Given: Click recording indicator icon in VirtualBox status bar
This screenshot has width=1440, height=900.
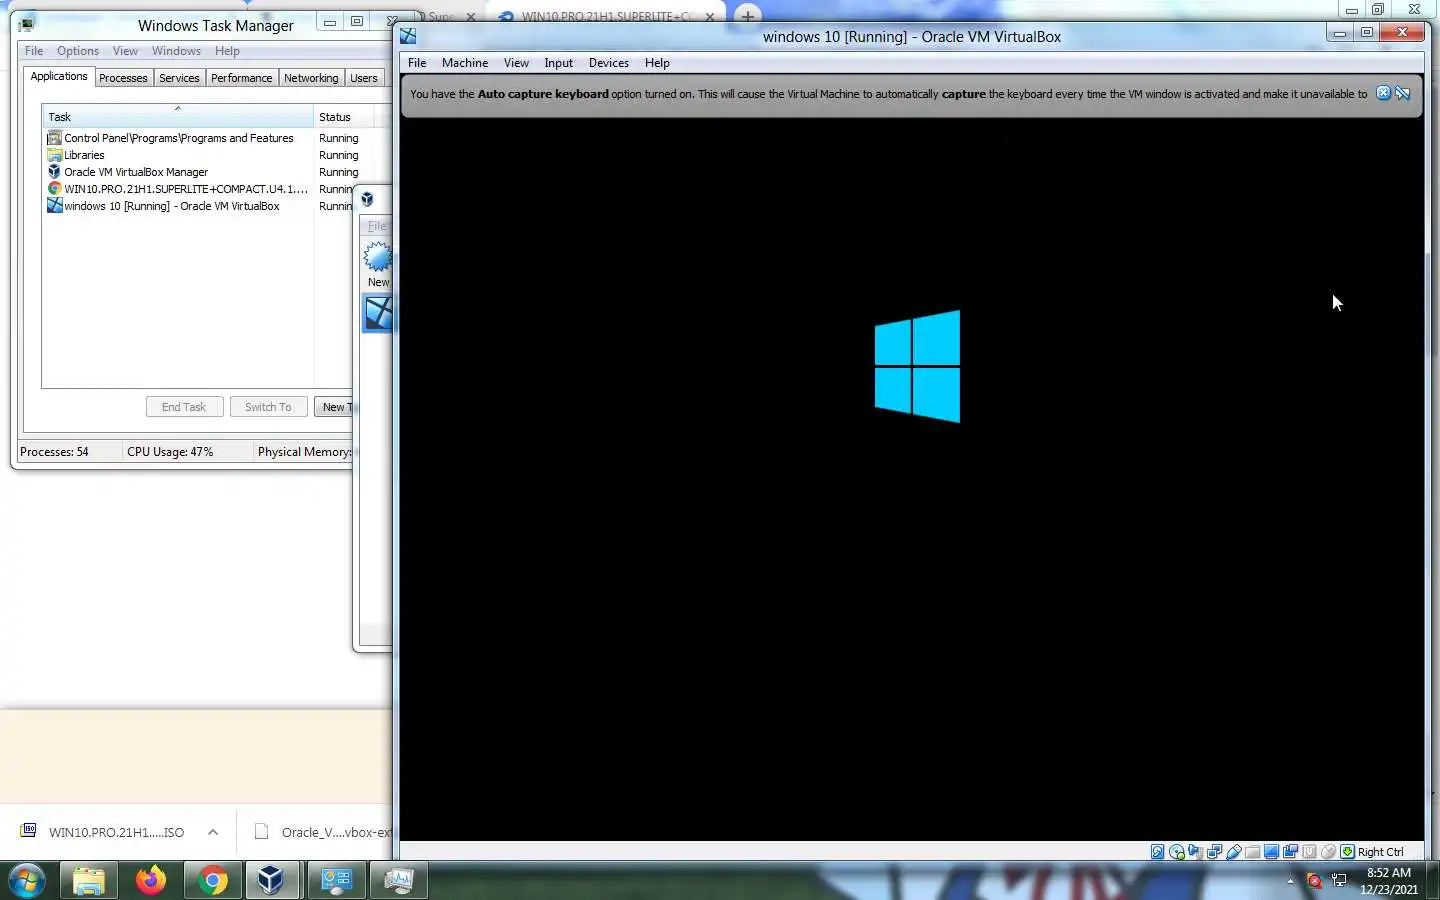Looking at the screenshot, I should click(x=1290, y=852).
